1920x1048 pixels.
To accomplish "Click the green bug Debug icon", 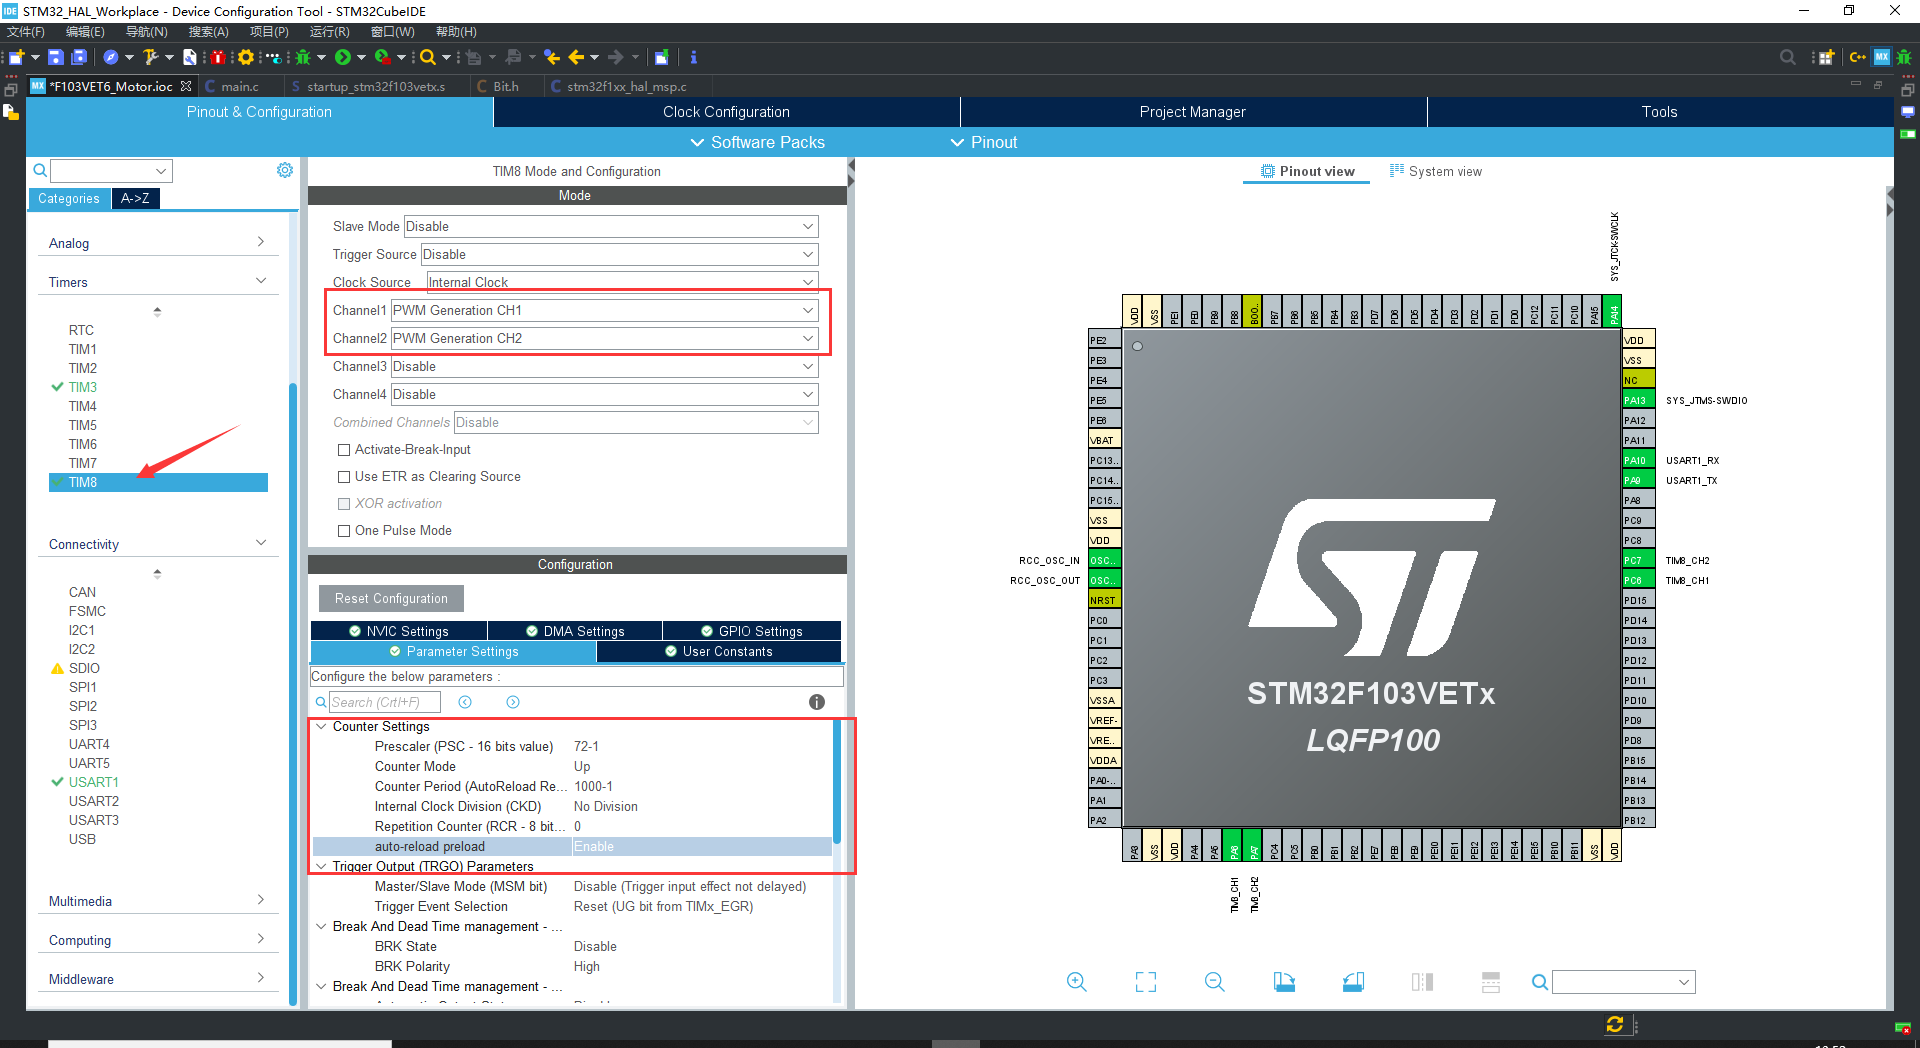I will 303,57.
